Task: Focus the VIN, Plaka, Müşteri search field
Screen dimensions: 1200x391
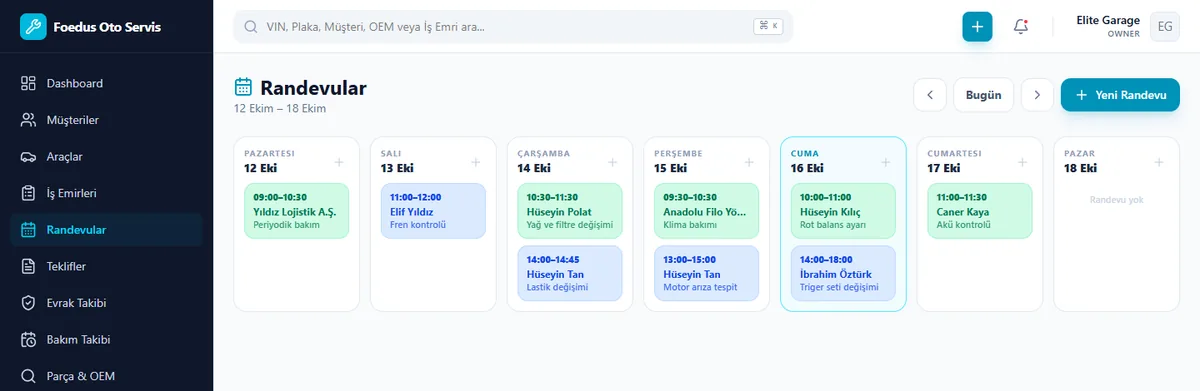Action: [x=513, y=26]
